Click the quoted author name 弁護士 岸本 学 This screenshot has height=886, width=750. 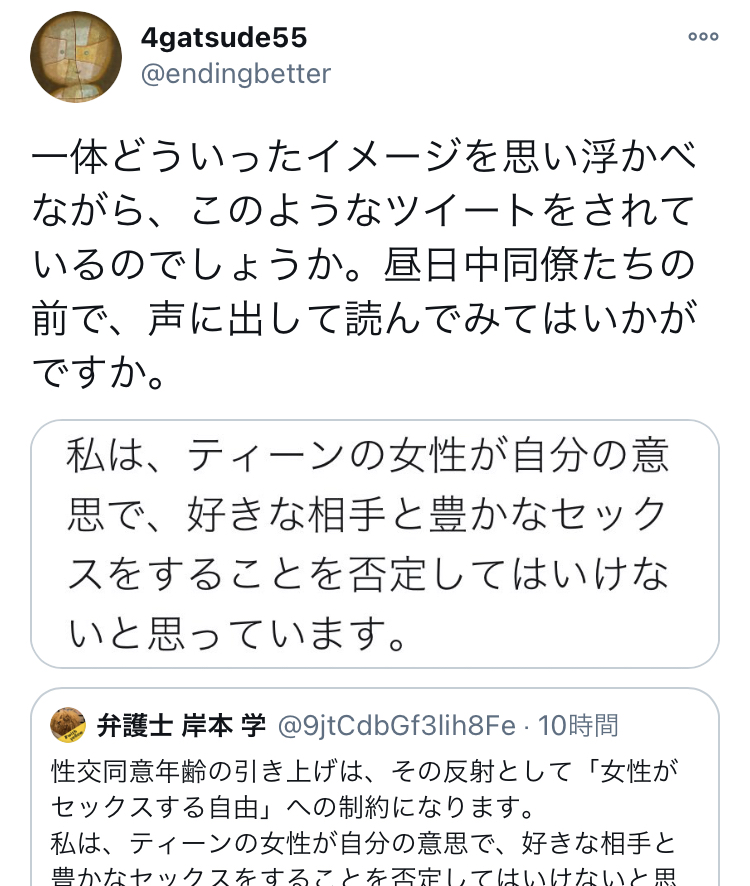pyautogui.click(x=181, y=724)
